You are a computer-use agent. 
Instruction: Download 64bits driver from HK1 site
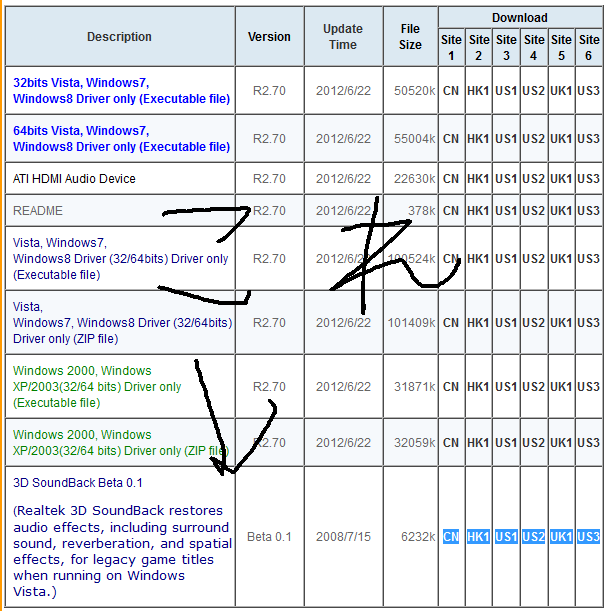coord(478,138)
